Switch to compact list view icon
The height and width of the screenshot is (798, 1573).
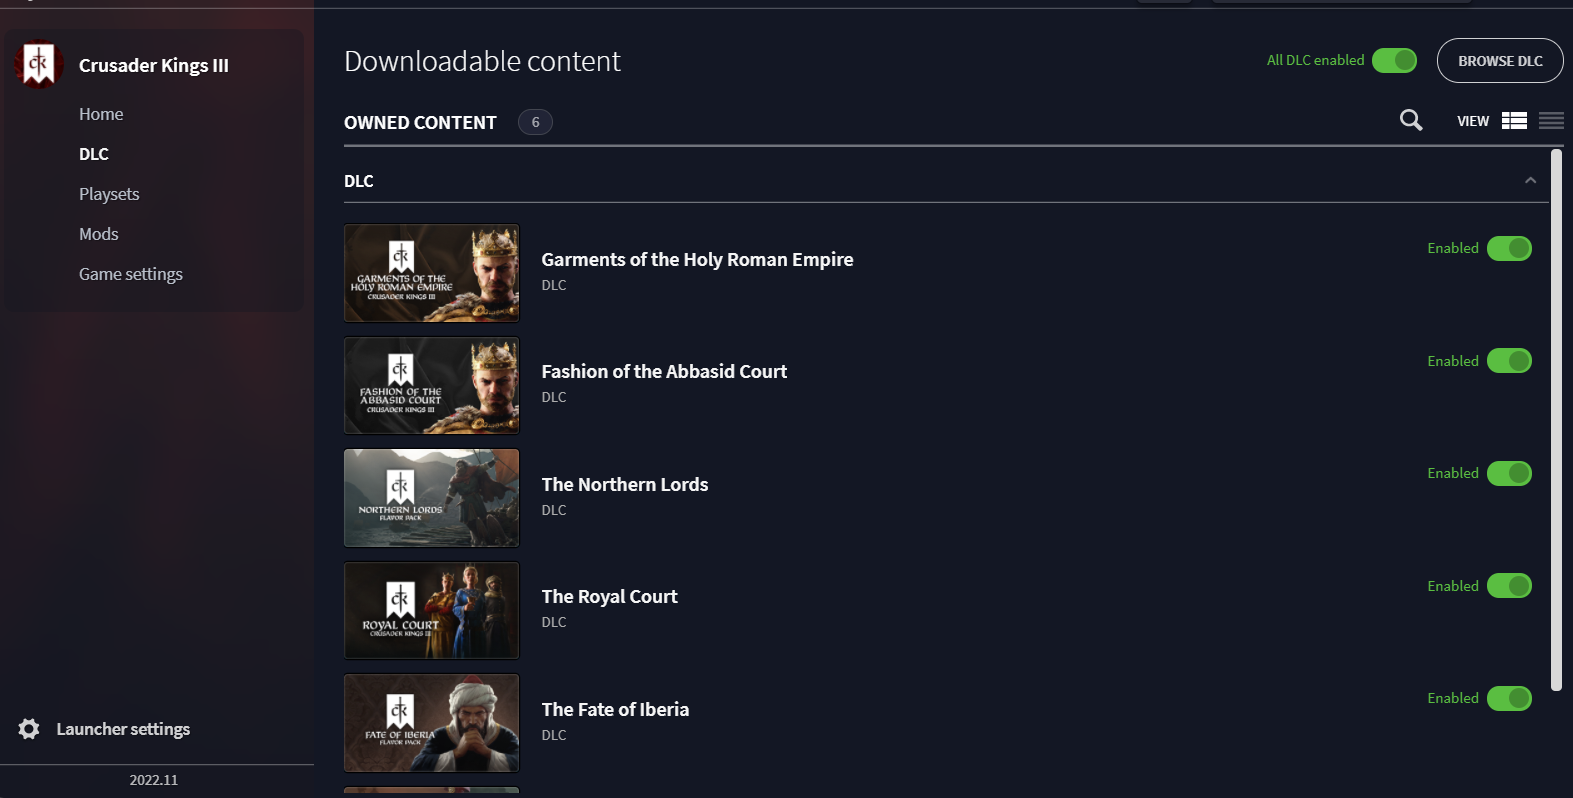[x=1551, y=121]
